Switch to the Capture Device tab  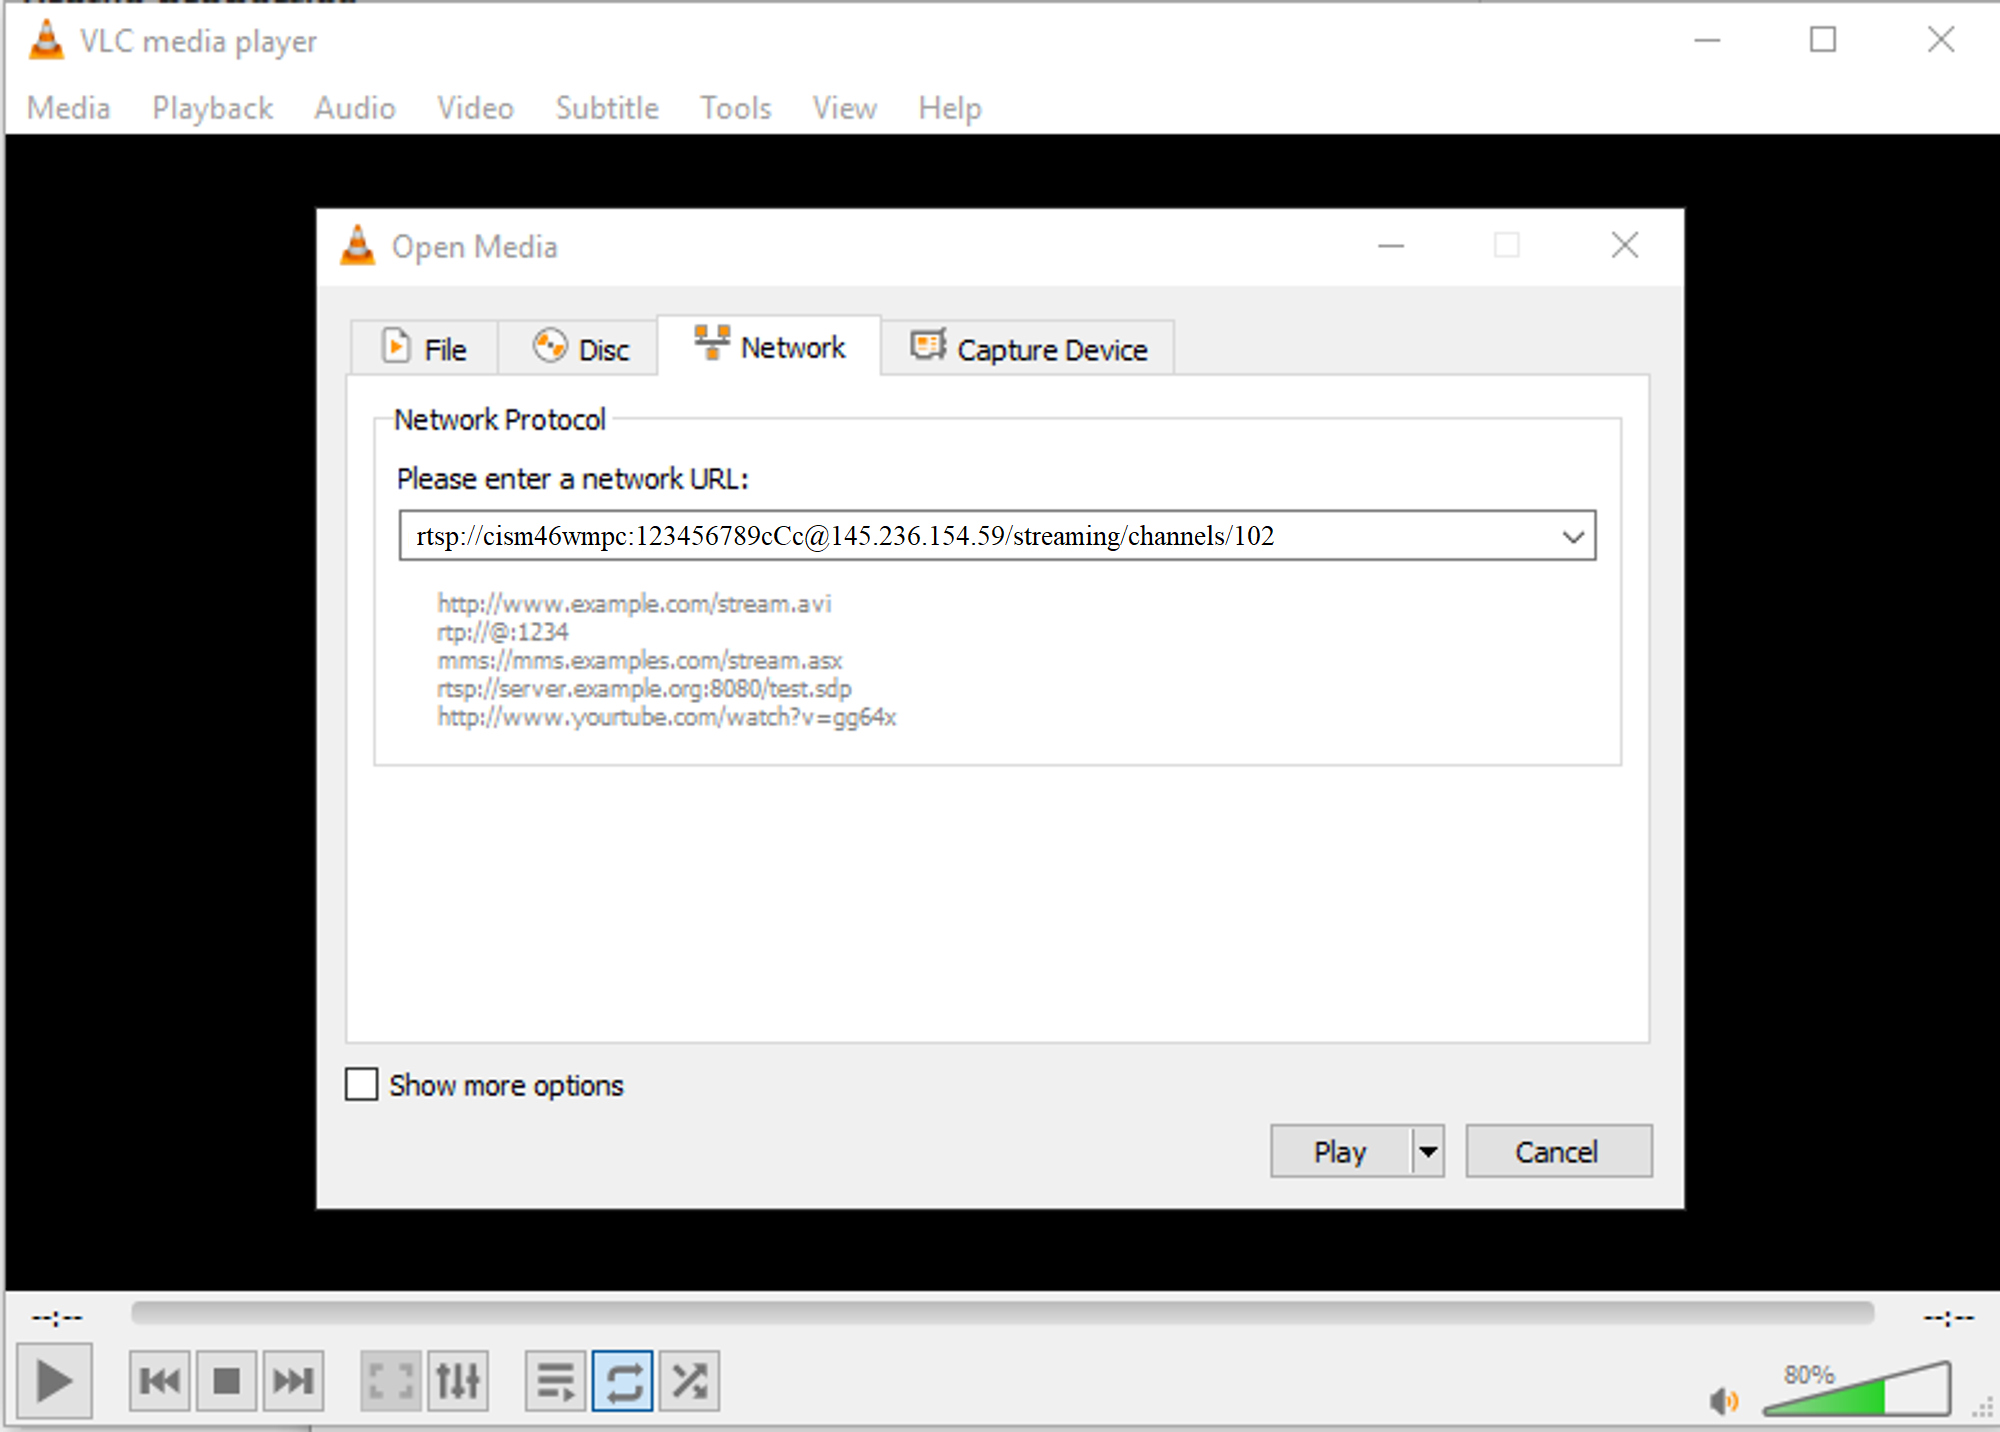coord(1028,349)
